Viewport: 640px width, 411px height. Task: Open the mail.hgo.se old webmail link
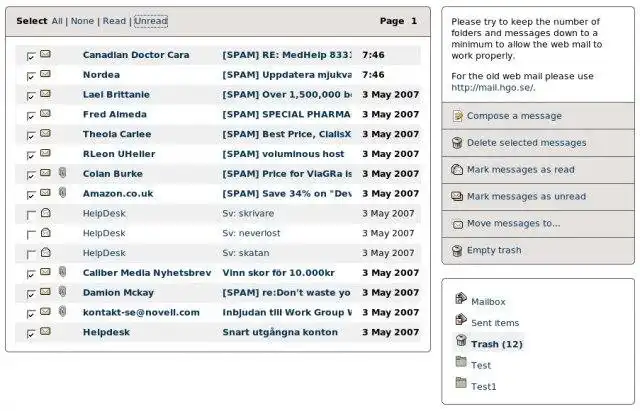coord(491,88)
